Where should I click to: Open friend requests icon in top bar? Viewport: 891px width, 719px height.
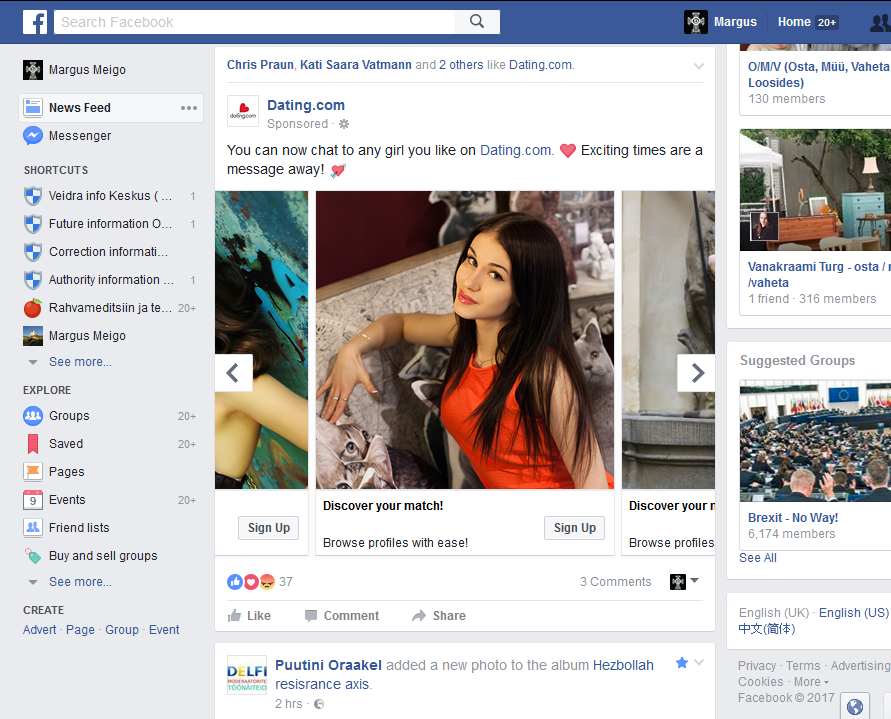(x=880, y=23)
